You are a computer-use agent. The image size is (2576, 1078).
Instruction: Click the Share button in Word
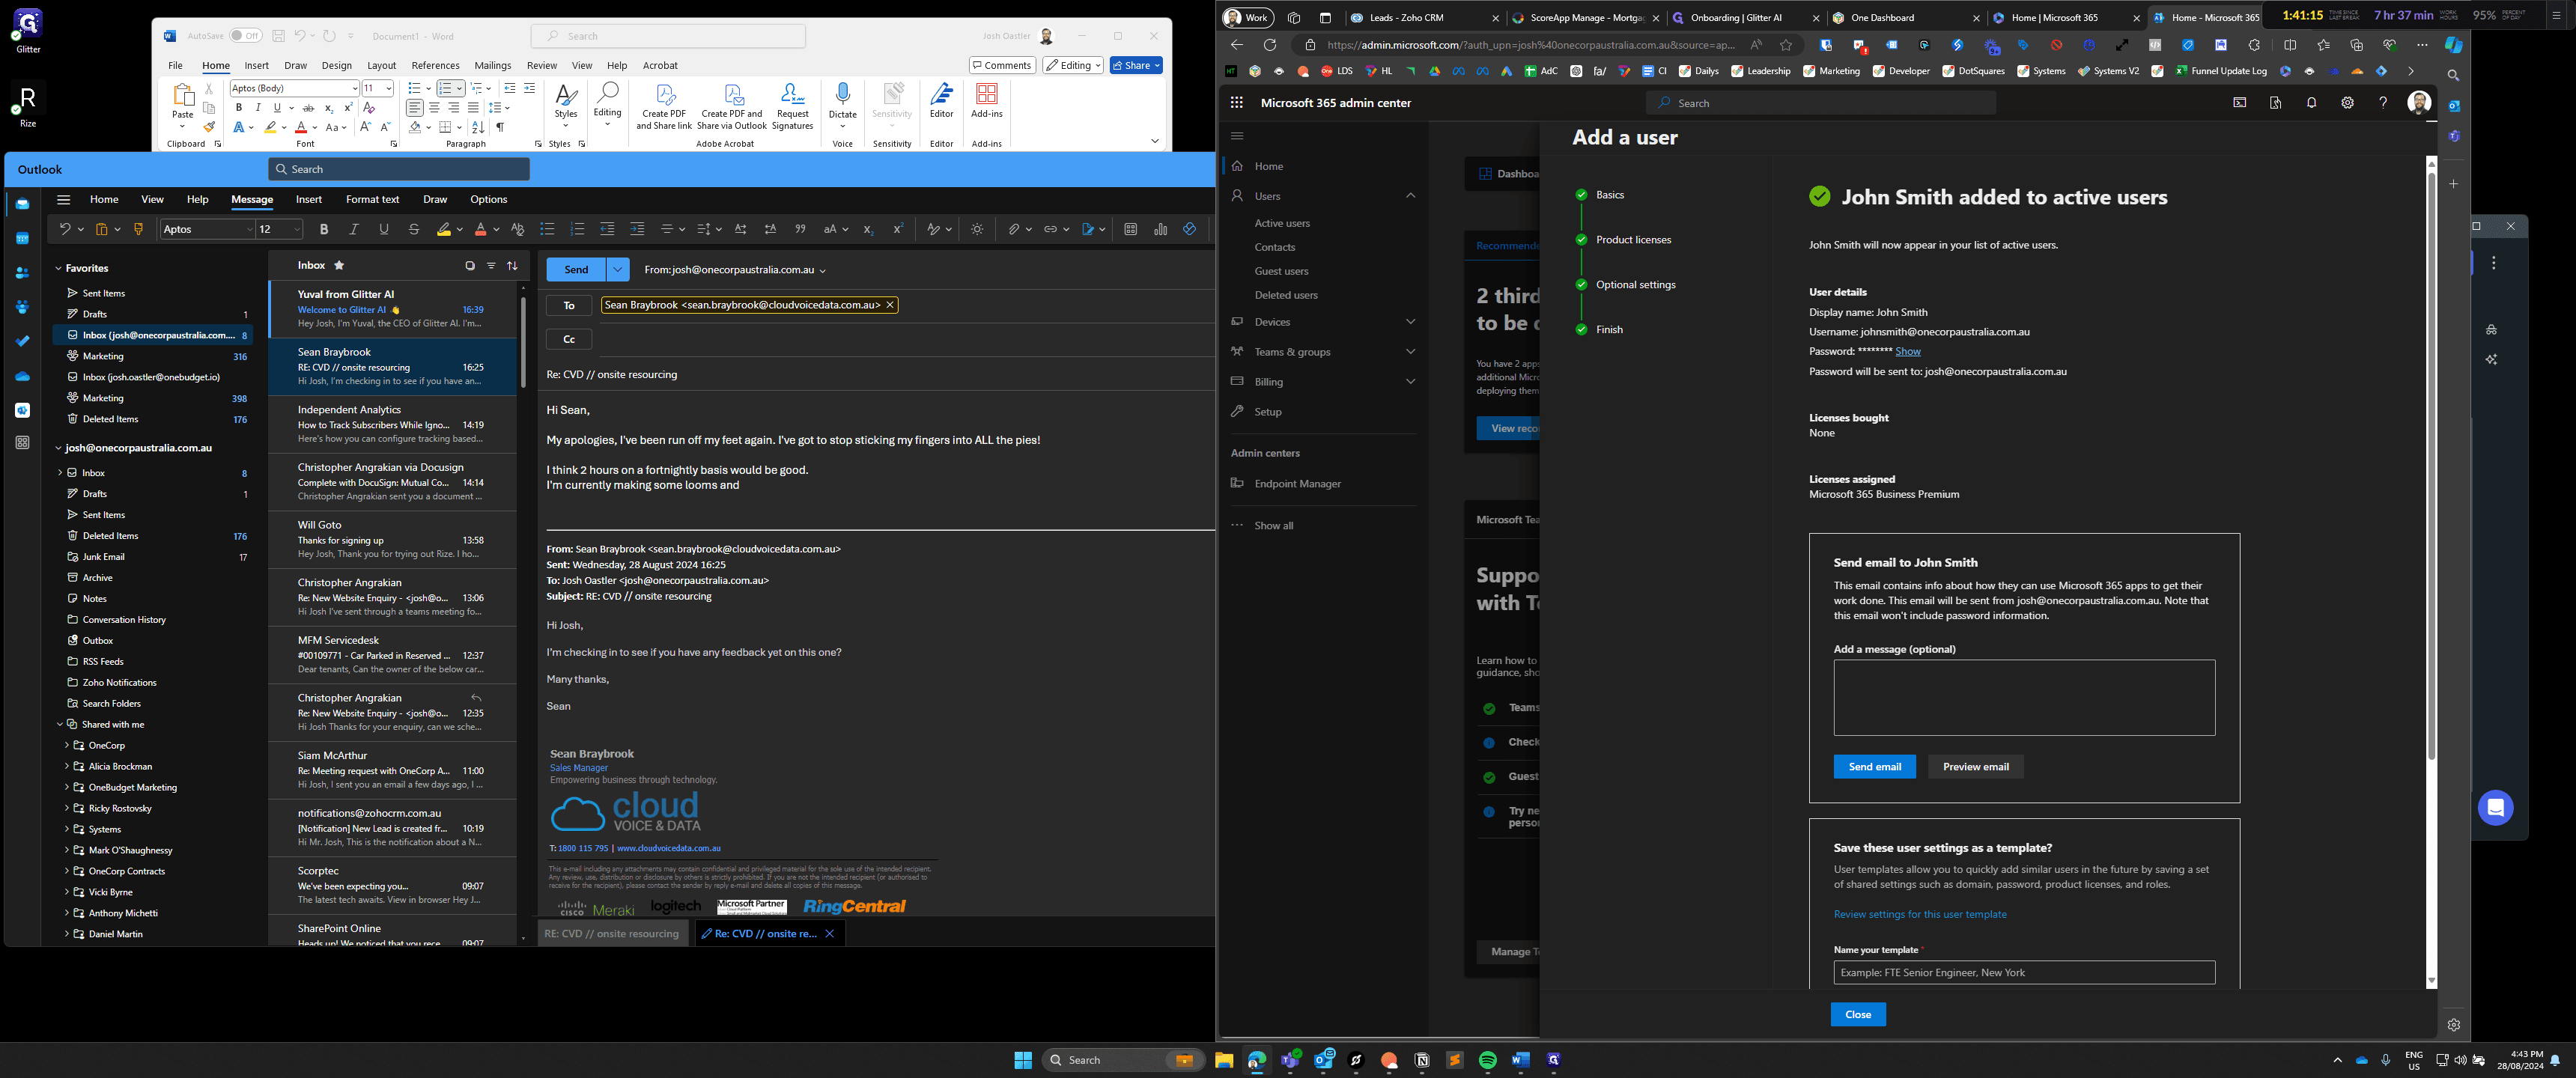pos(1136,65)
